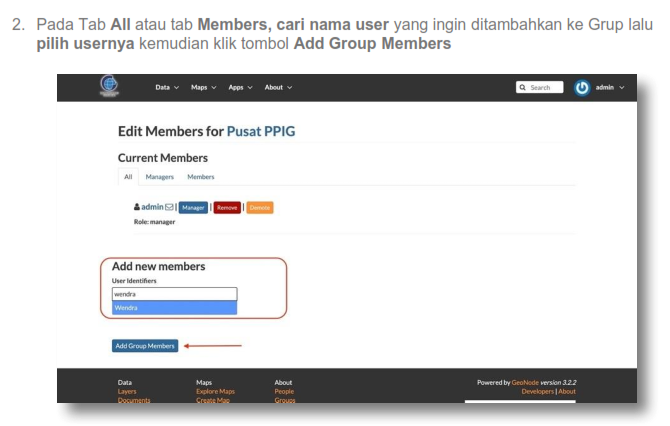Click the orange Demote button
The width and height of the screenshot is (670, 426).
(x=260, y=207)
